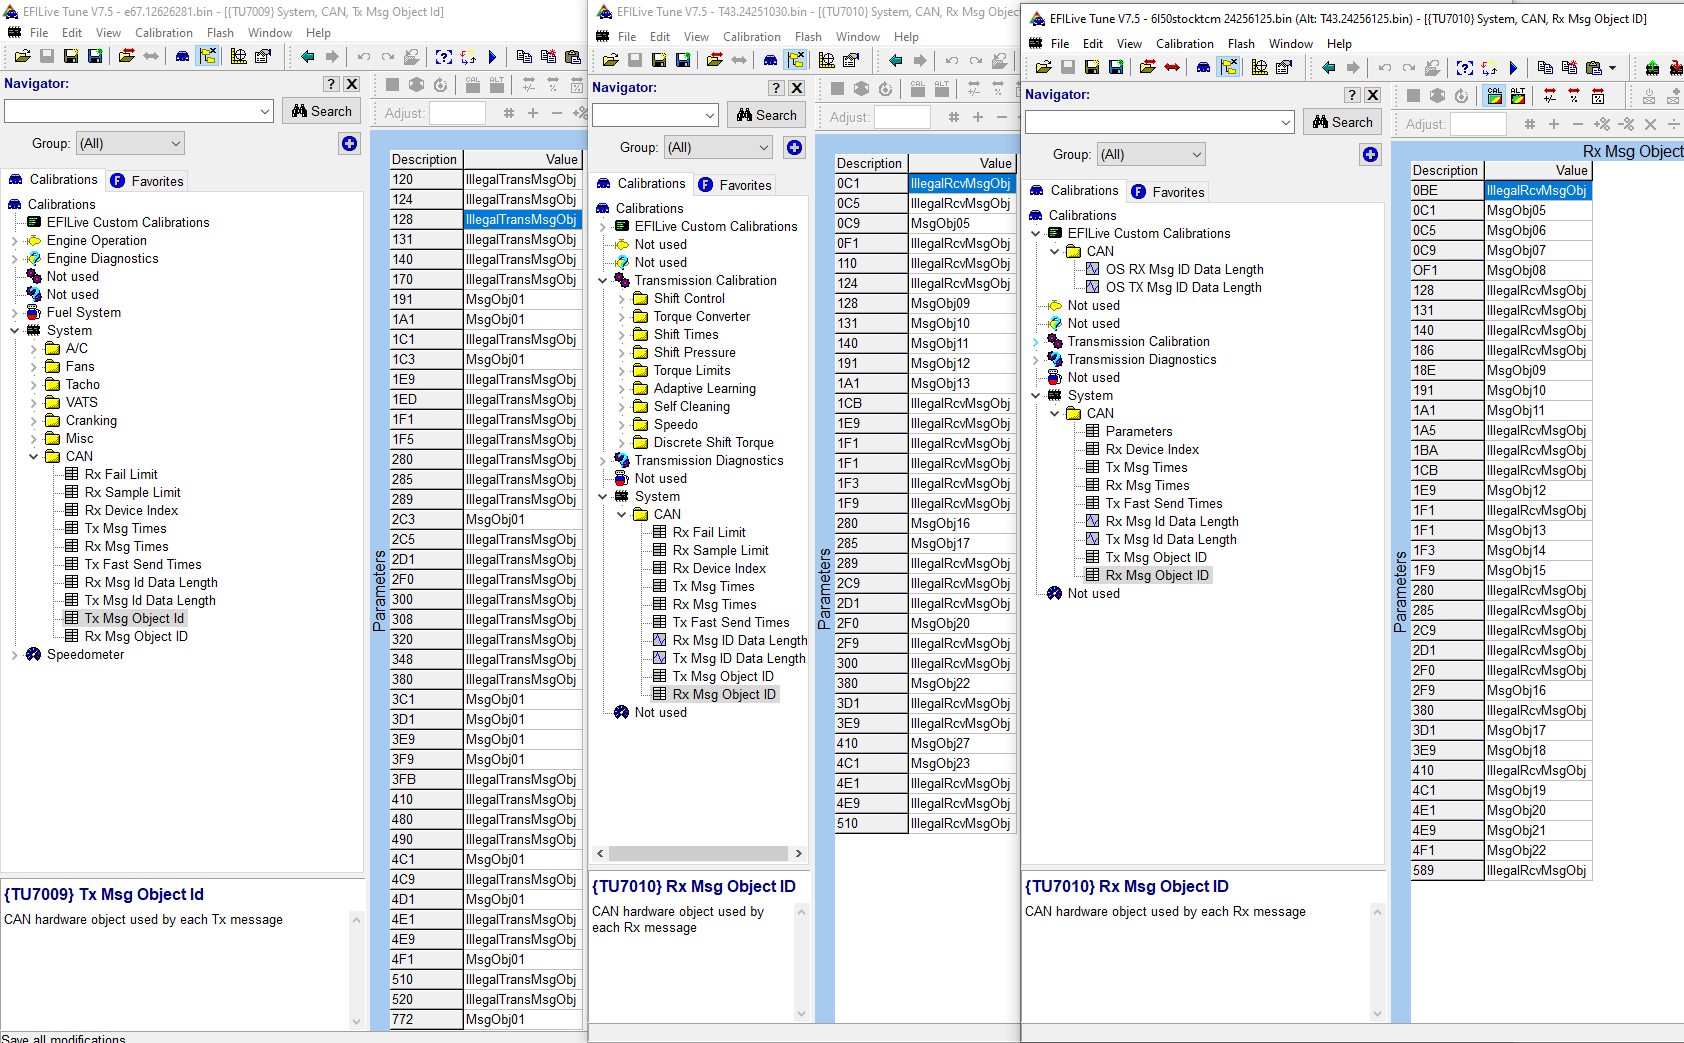Screen dimensions: 1684x1043
Task: Open Navigator search combo box in 6l50stocktcm window
Action: coord(1160,122)
